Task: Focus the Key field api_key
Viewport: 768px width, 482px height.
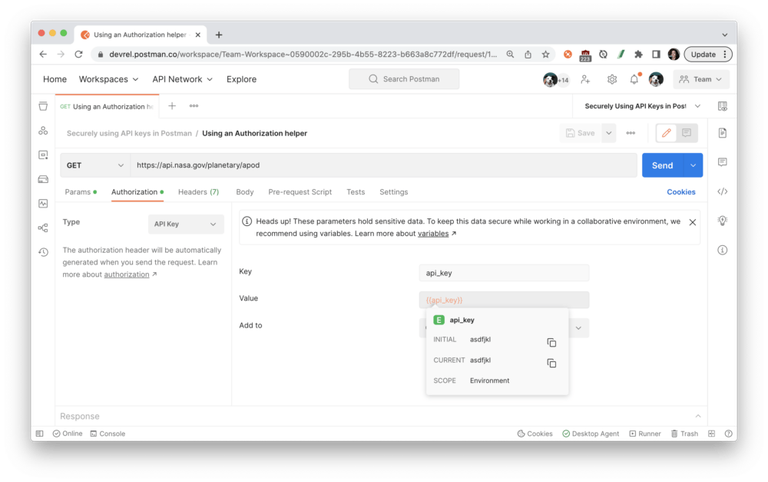Action: click(x=504, y=273)
